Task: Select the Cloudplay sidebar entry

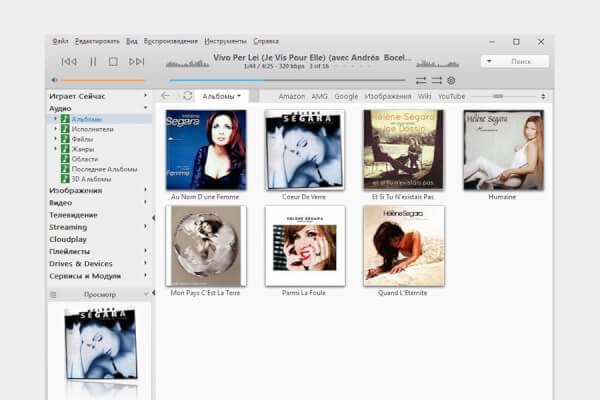Action: coord(68,239)
